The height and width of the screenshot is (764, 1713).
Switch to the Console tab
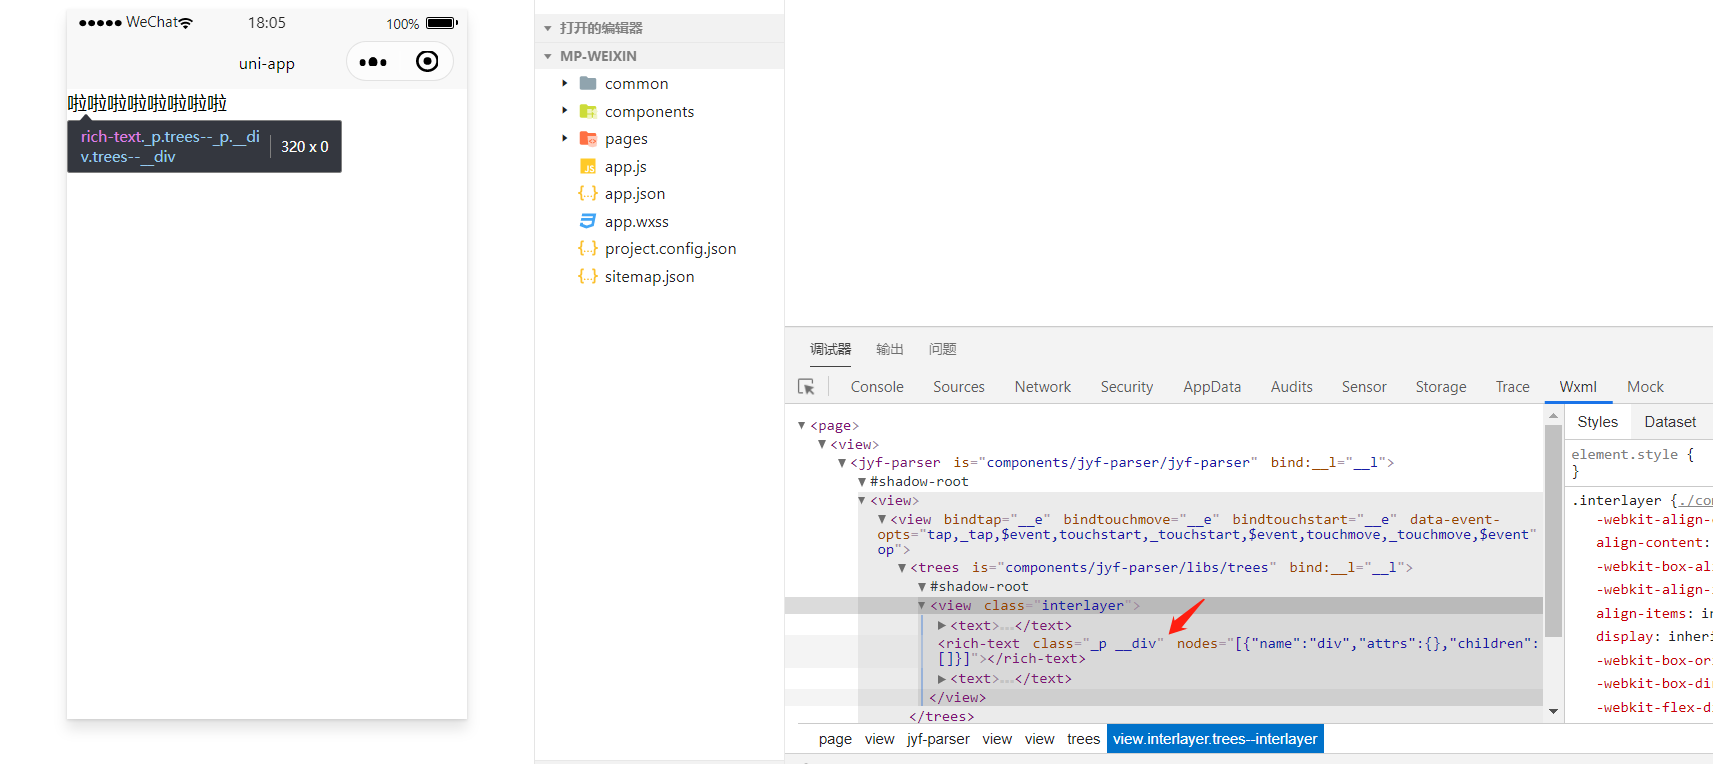[x=877, y=387]
